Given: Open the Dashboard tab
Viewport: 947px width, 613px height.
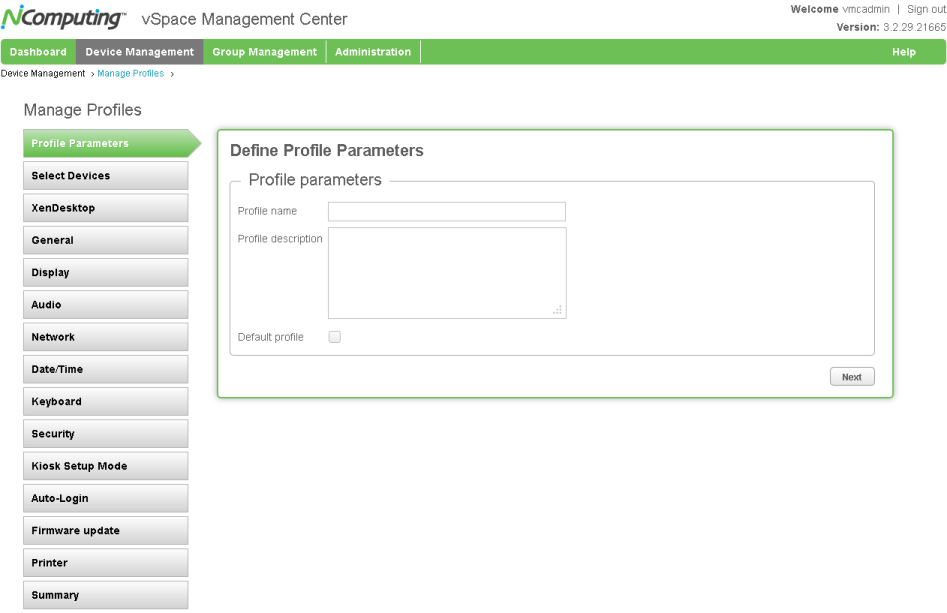Looking at the screenshot, I should click(x=38, y=52).
